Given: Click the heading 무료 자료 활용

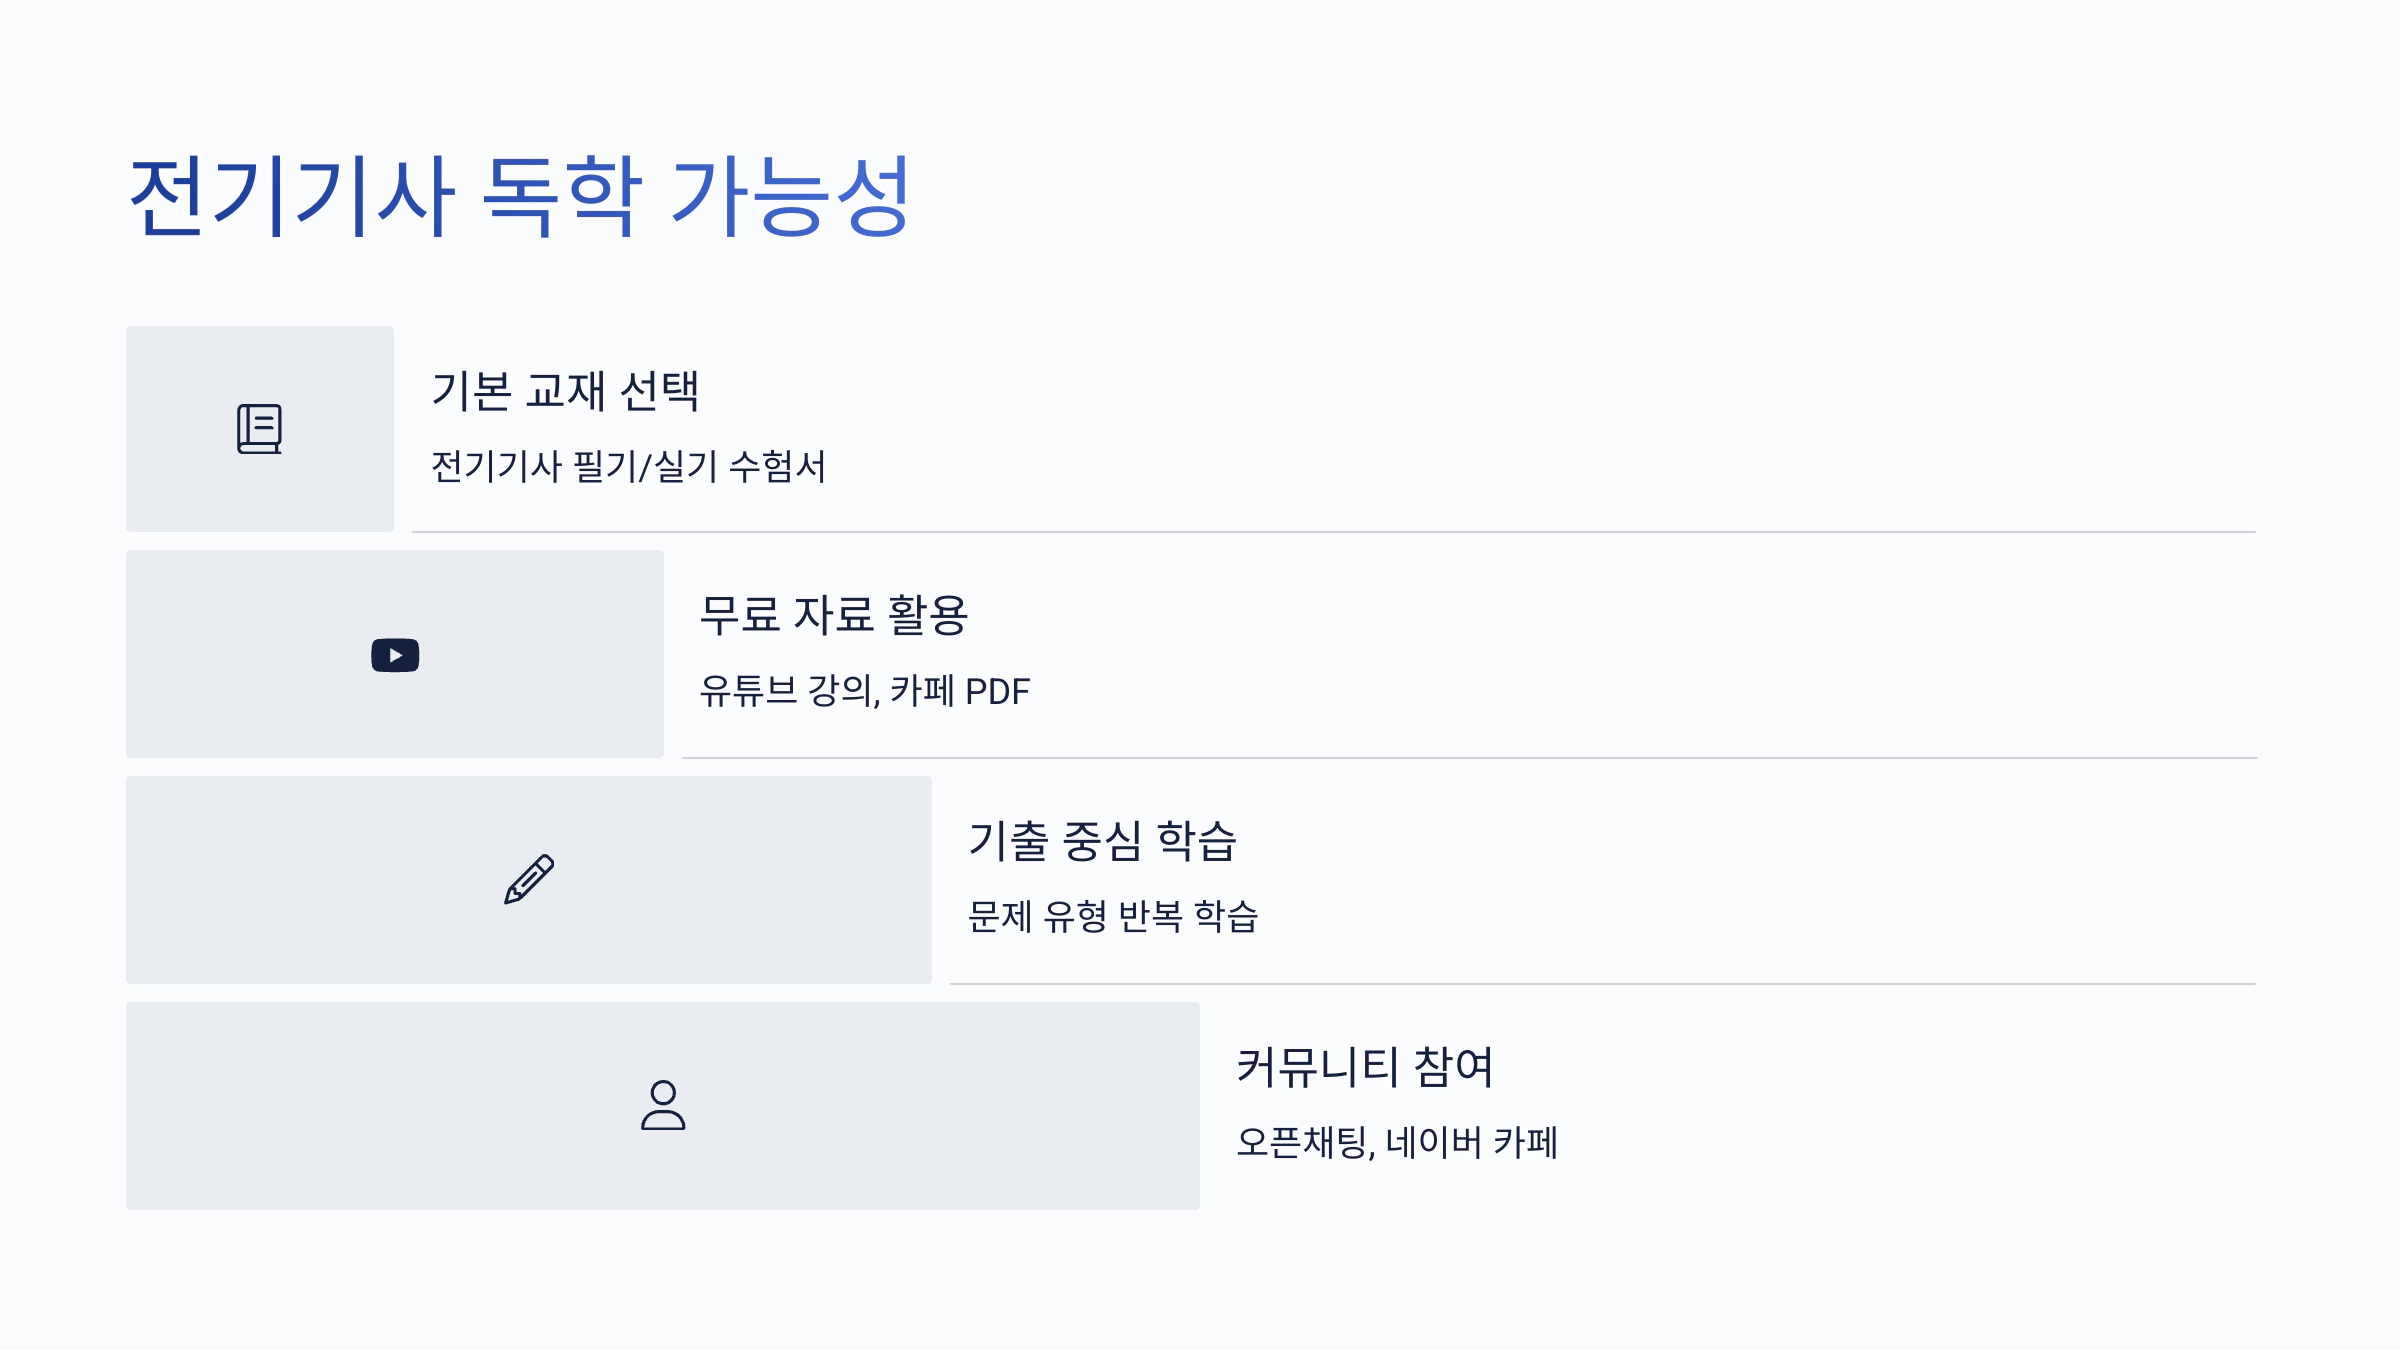Looking at the screenshot, I should 833,615.
